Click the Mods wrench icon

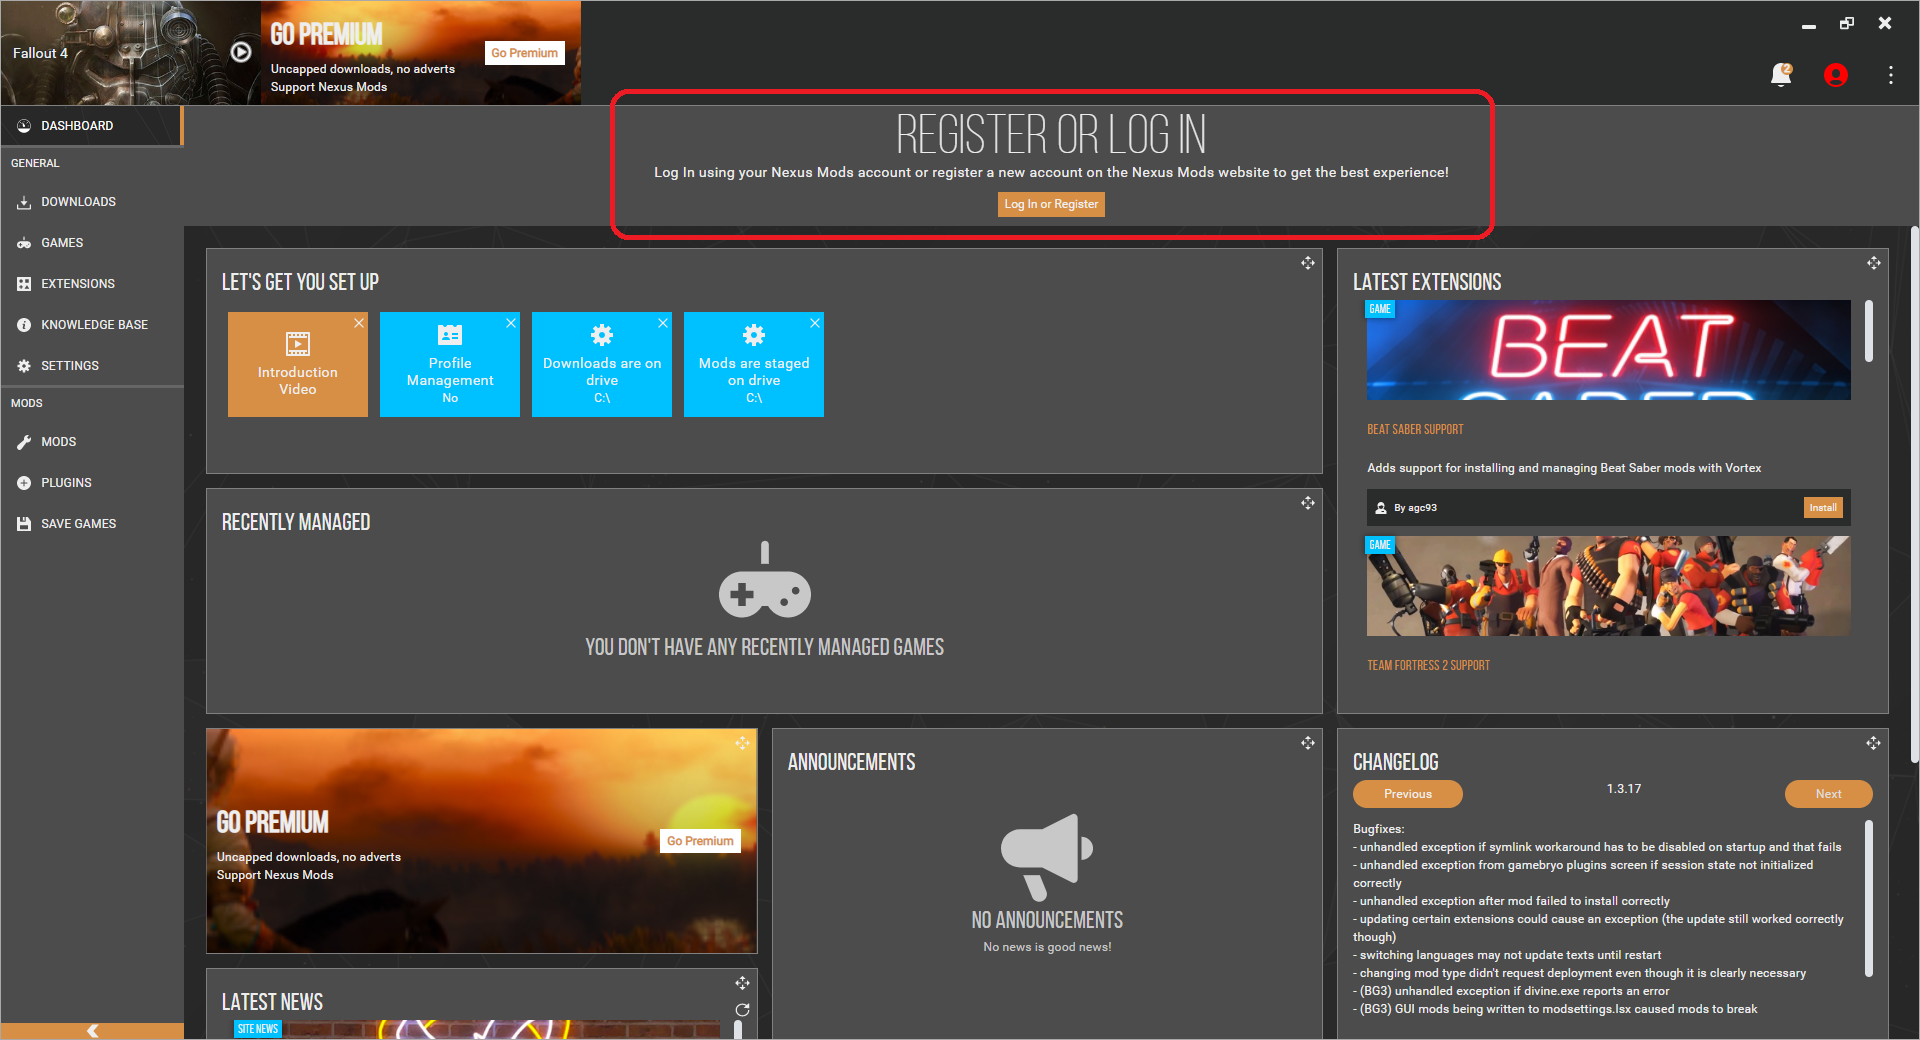24,442
